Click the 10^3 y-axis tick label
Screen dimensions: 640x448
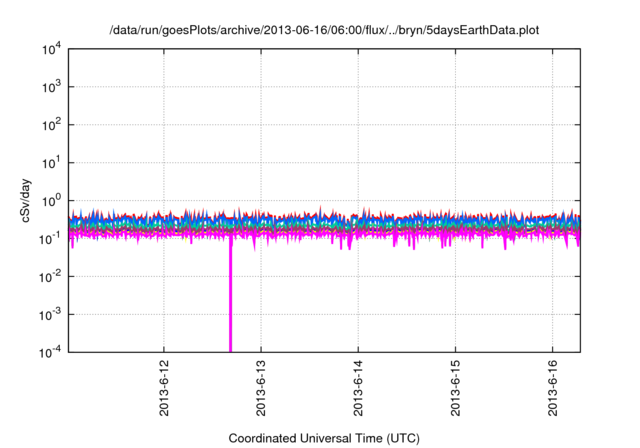[51, 87]
